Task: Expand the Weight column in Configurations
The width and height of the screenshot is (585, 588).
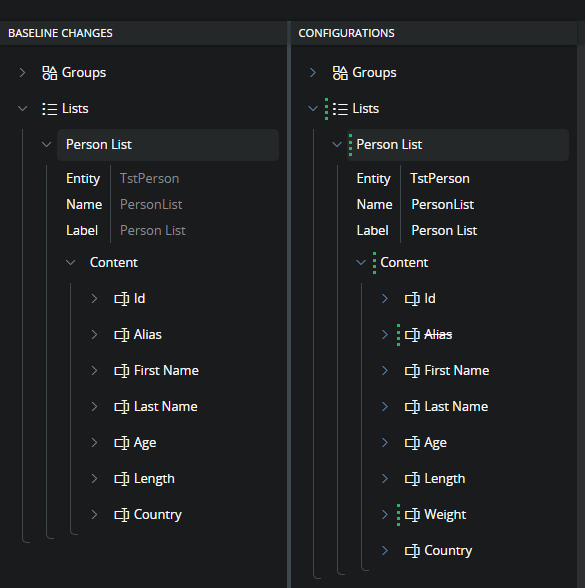Action: 385,514
